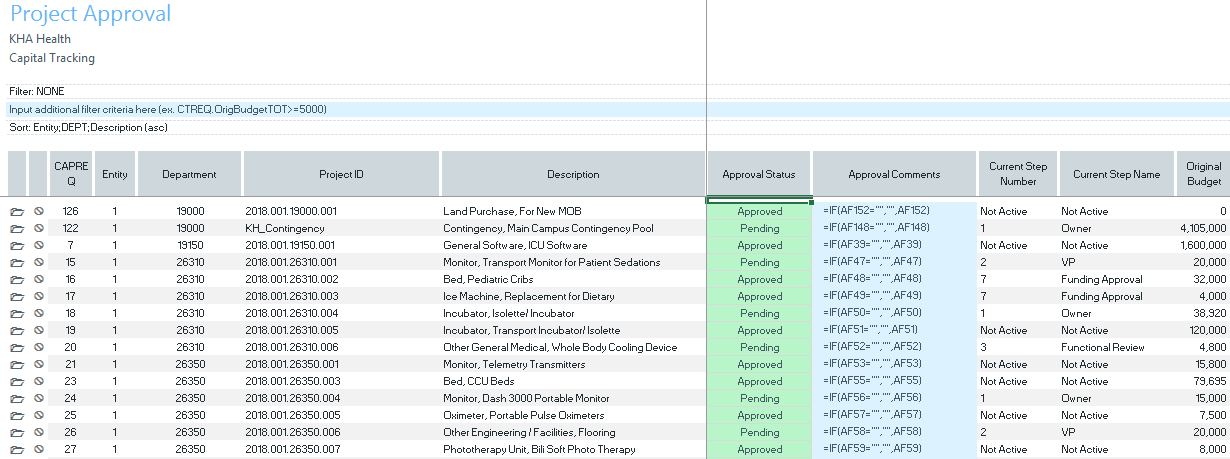Open folder icon for CAPREQ 19 row
This screenshot has height=459, width=1230.
coord(17,331)
